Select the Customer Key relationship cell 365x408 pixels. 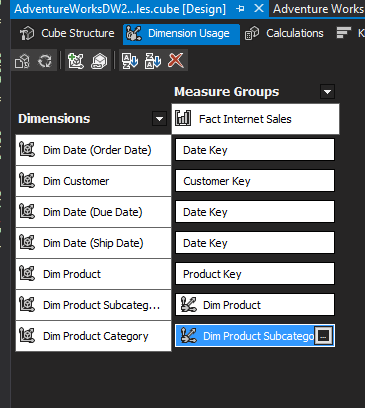tap(255, 181)
